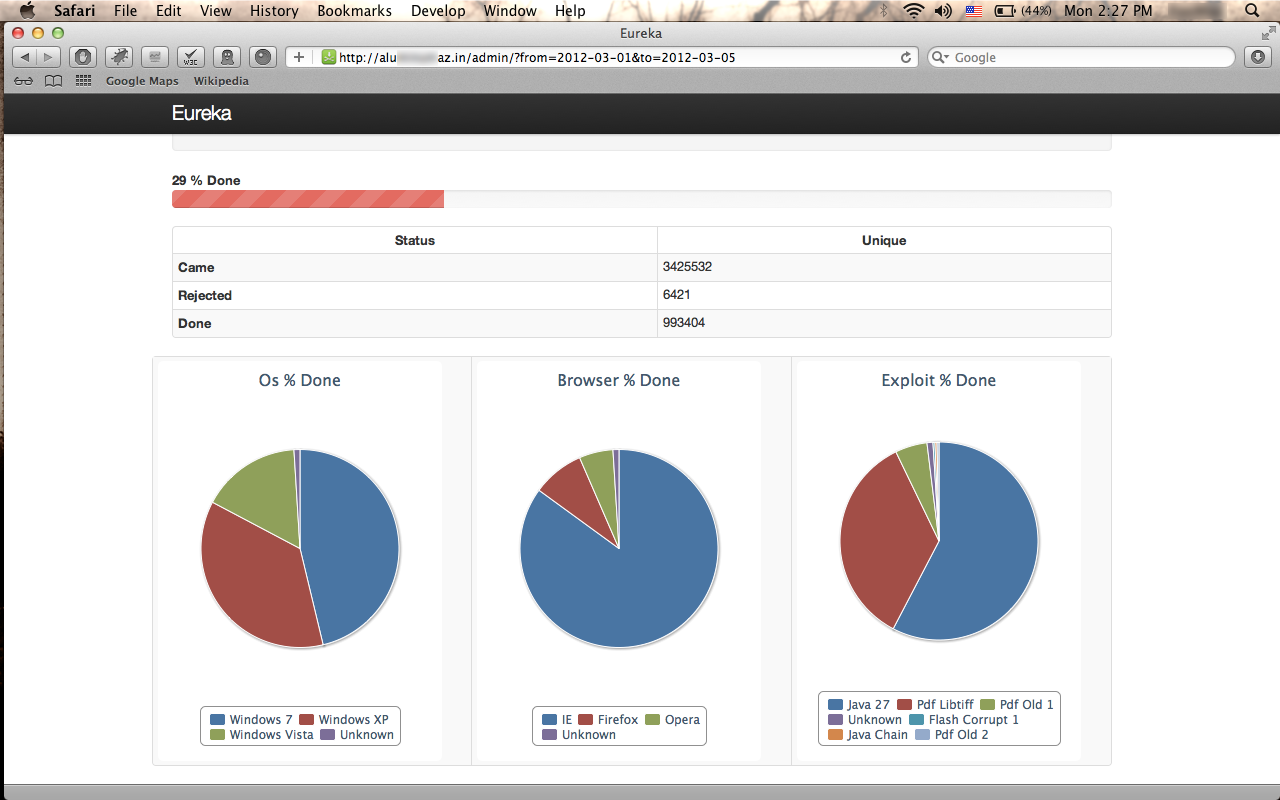
Task: Click the Eureka brand link
Action: [x=202, y=113]
